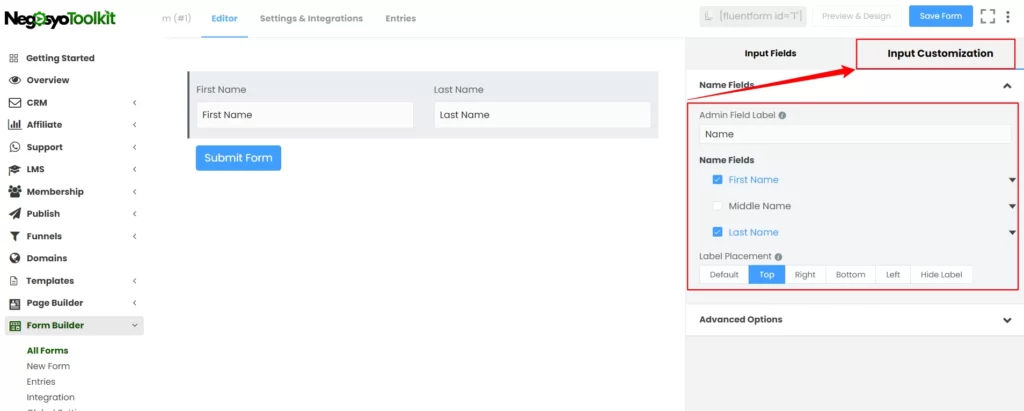This screenshot has width=1024, height=411.
Task: Expand the Templates submenu chevron
Action: [x=135, y=281]
